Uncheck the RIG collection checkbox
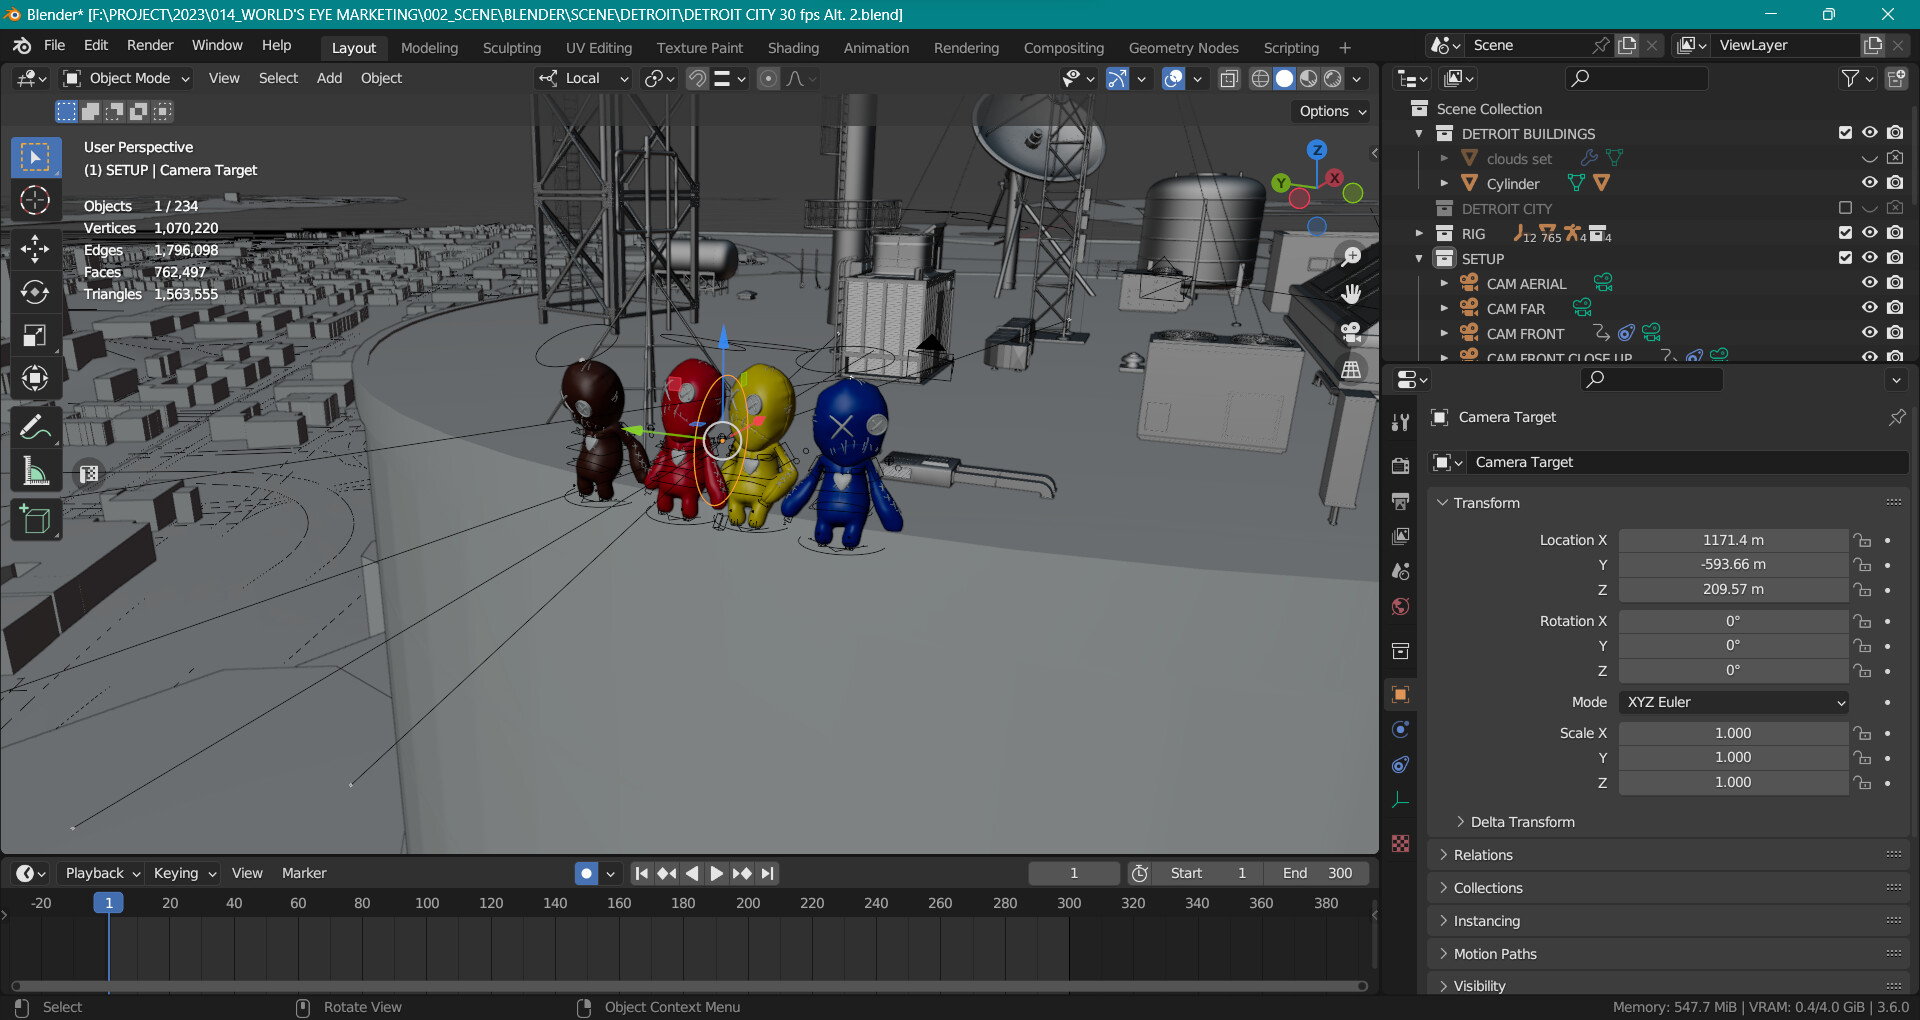1920x1020 pixels. (1845, 233)
